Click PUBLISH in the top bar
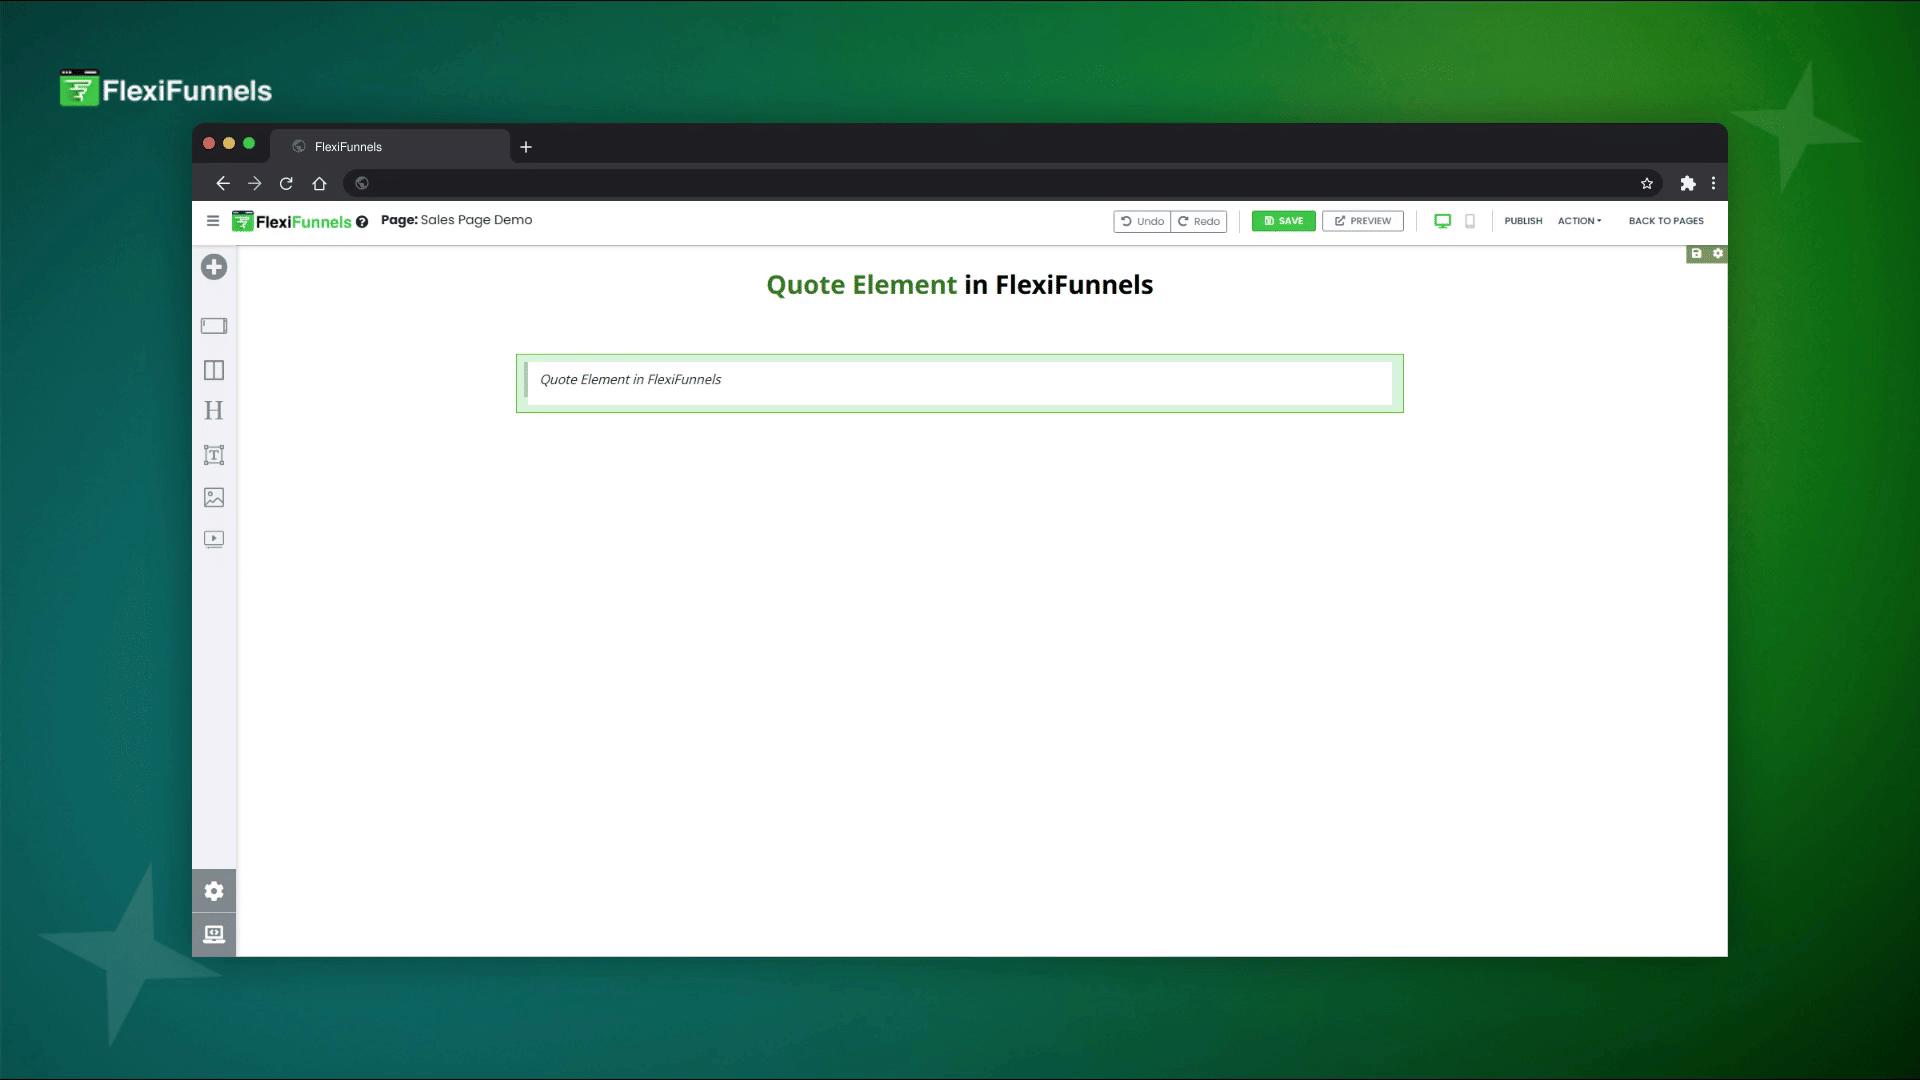The image size is (1920, 1080). click(1523, 221)
